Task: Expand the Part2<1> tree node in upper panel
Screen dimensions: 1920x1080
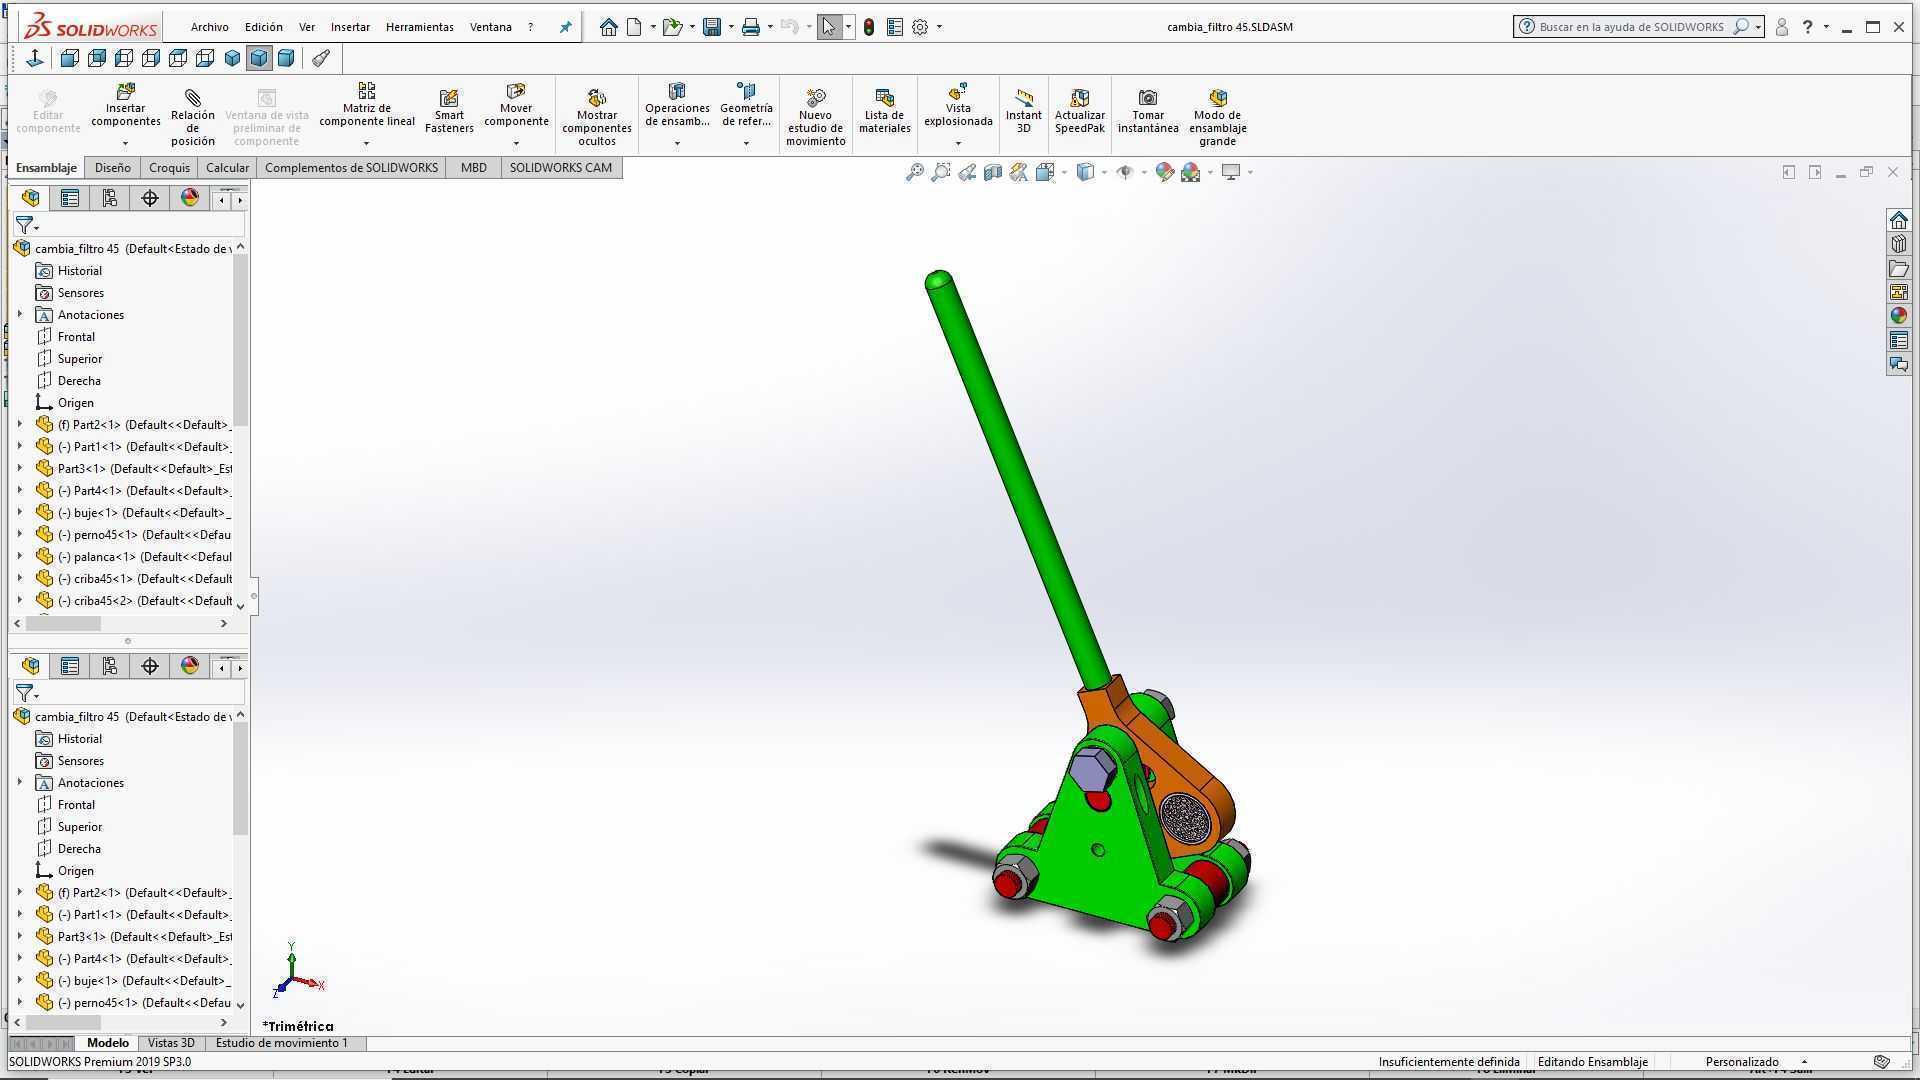Action: 20,424
